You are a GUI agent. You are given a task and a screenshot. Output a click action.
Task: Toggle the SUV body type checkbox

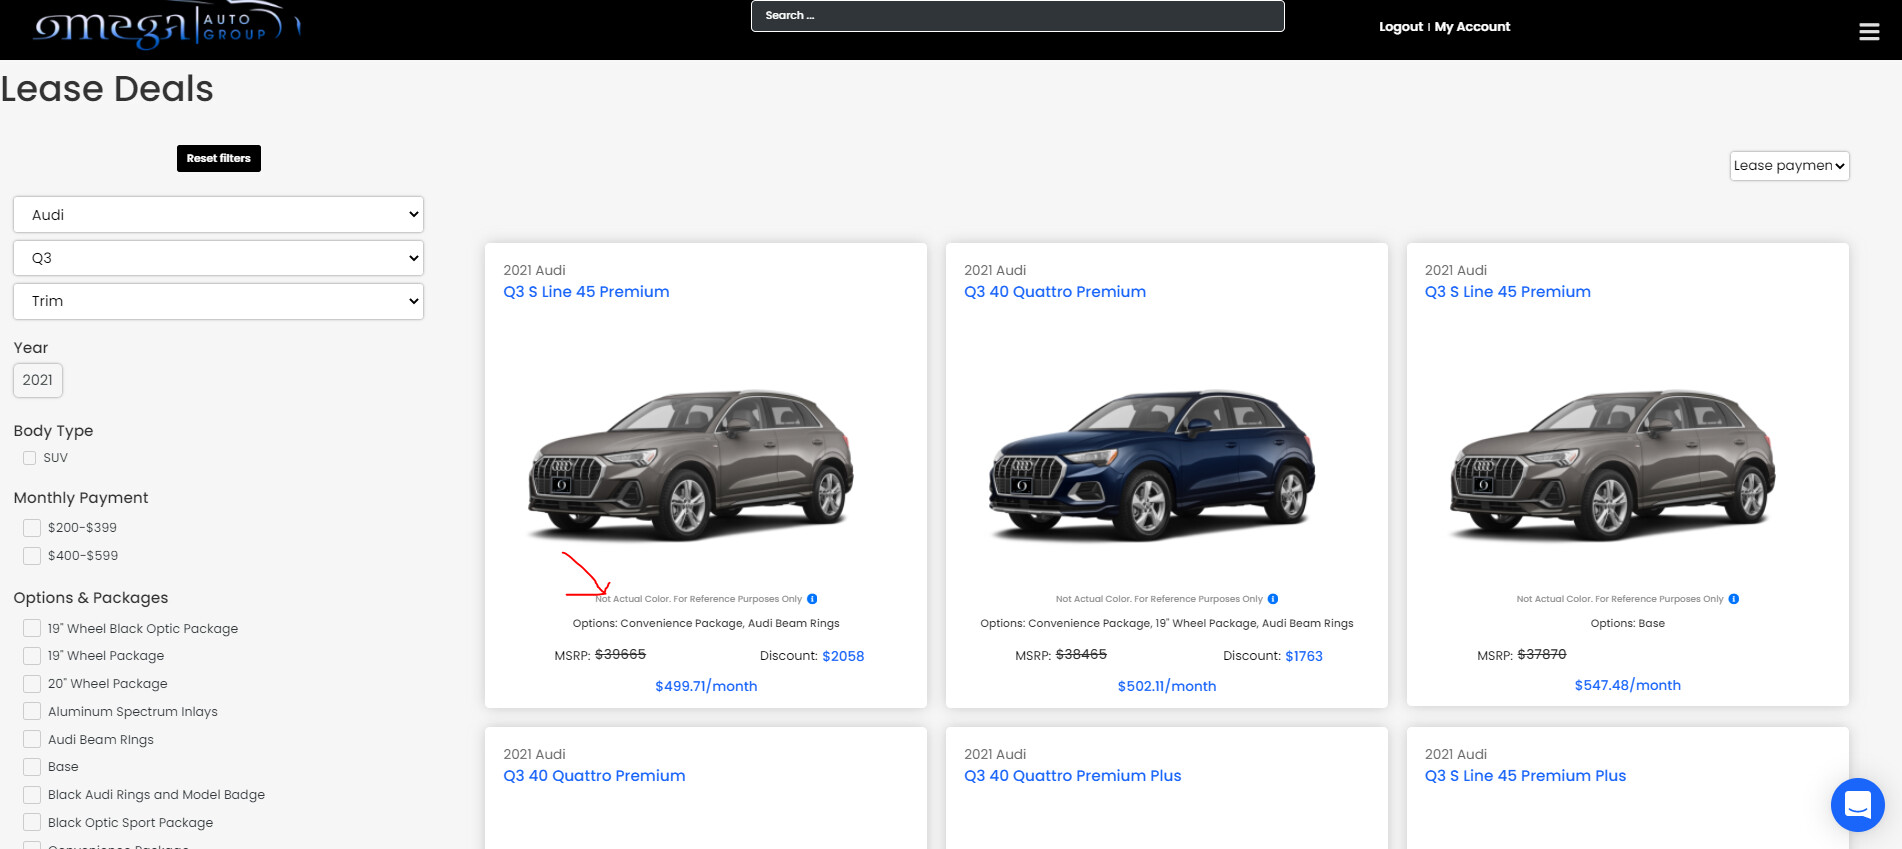(29, 458)
